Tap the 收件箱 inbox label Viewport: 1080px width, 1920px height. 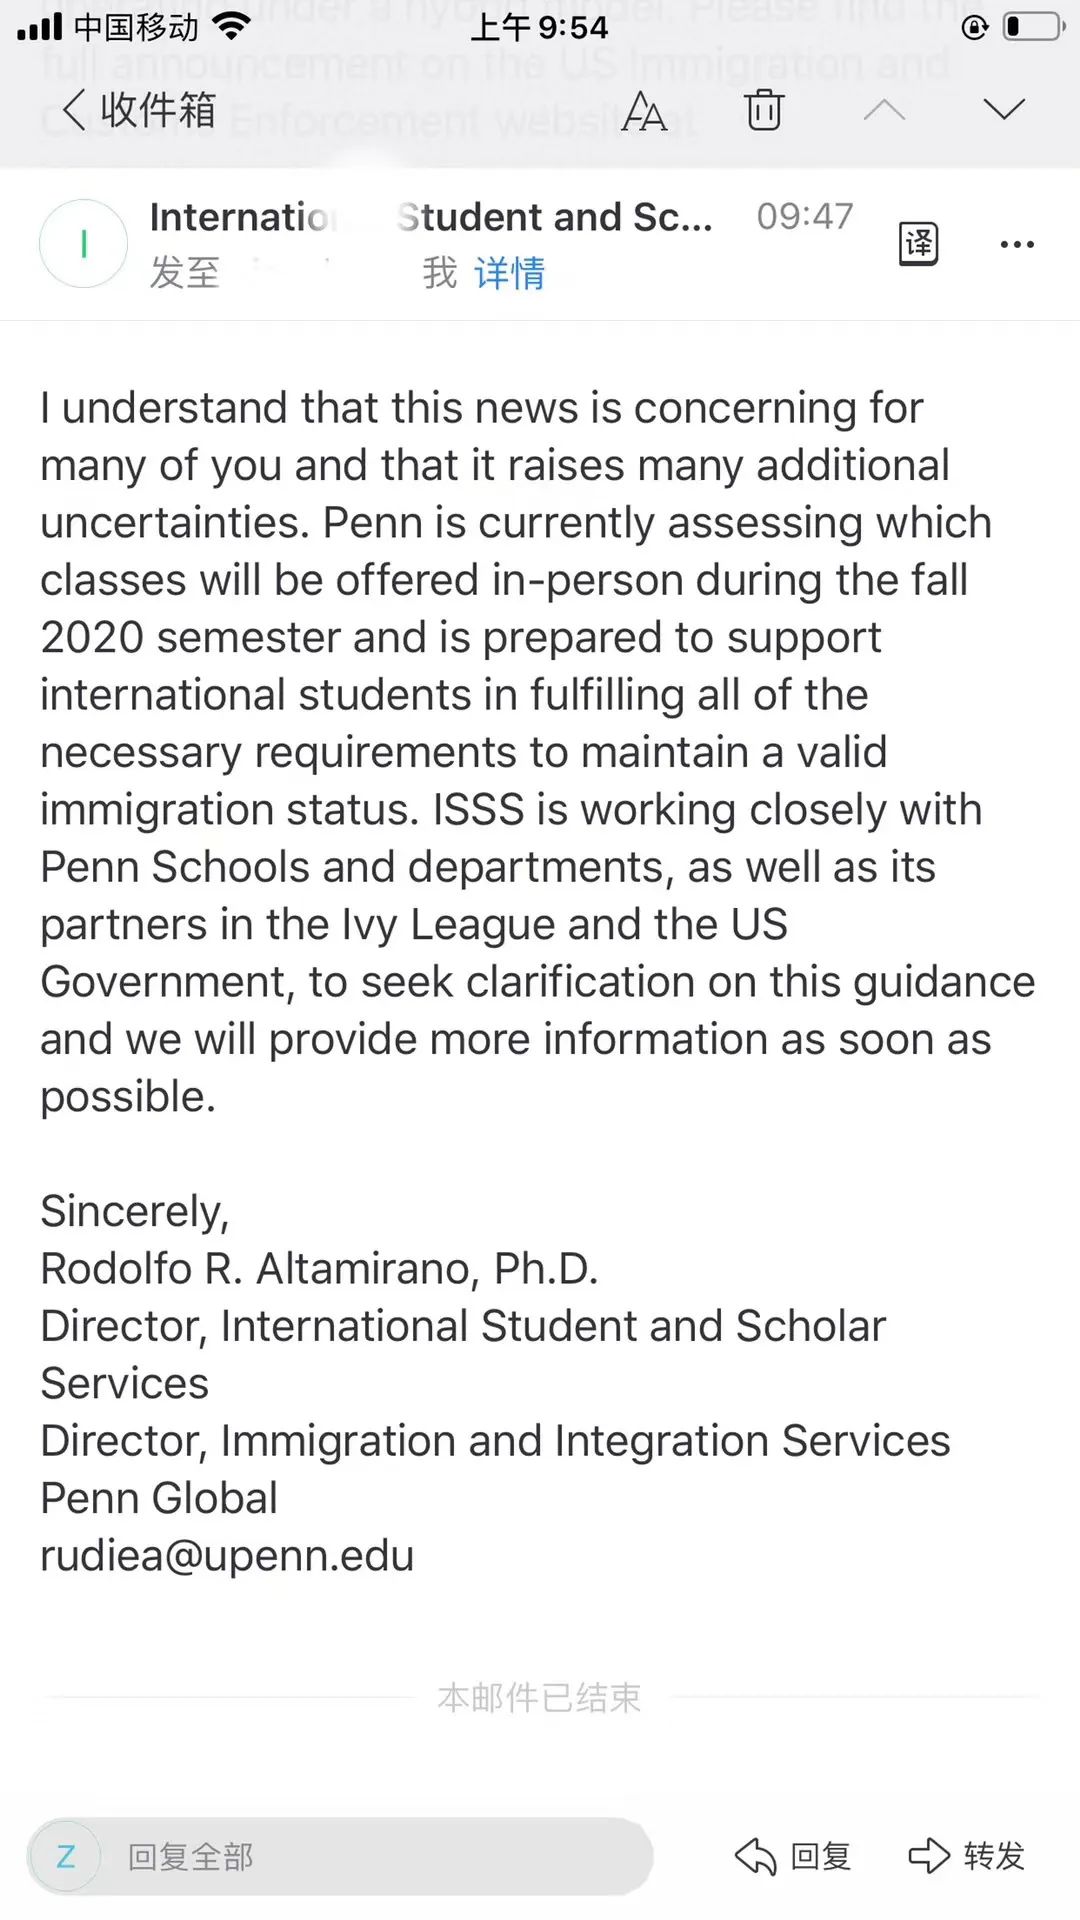tap(158, 110)
